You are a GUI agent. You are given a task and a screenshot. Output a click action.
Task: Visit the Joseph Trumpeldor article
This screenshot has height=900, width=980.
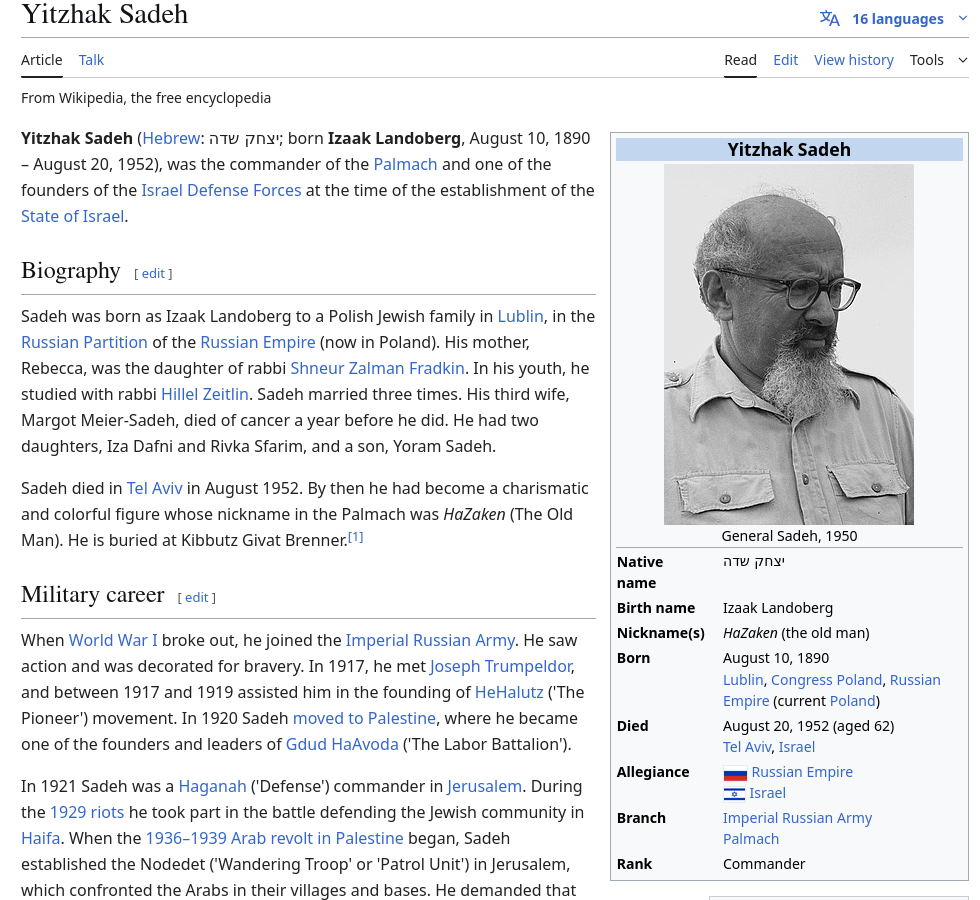click(501, 666)
